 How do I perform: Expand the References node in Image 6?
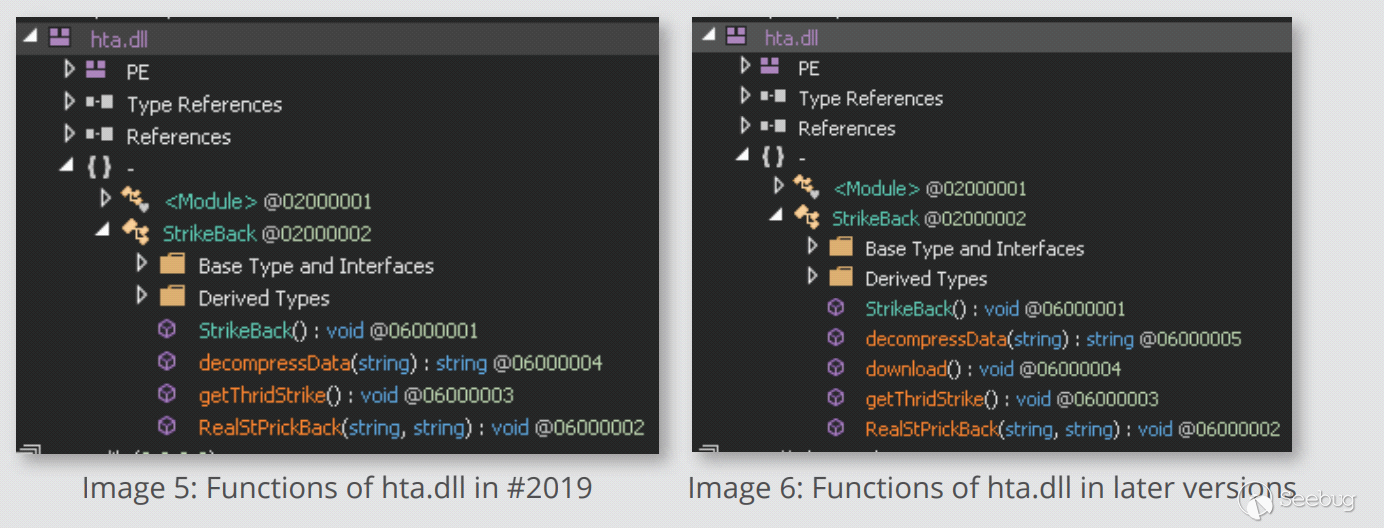pos(745,127)
